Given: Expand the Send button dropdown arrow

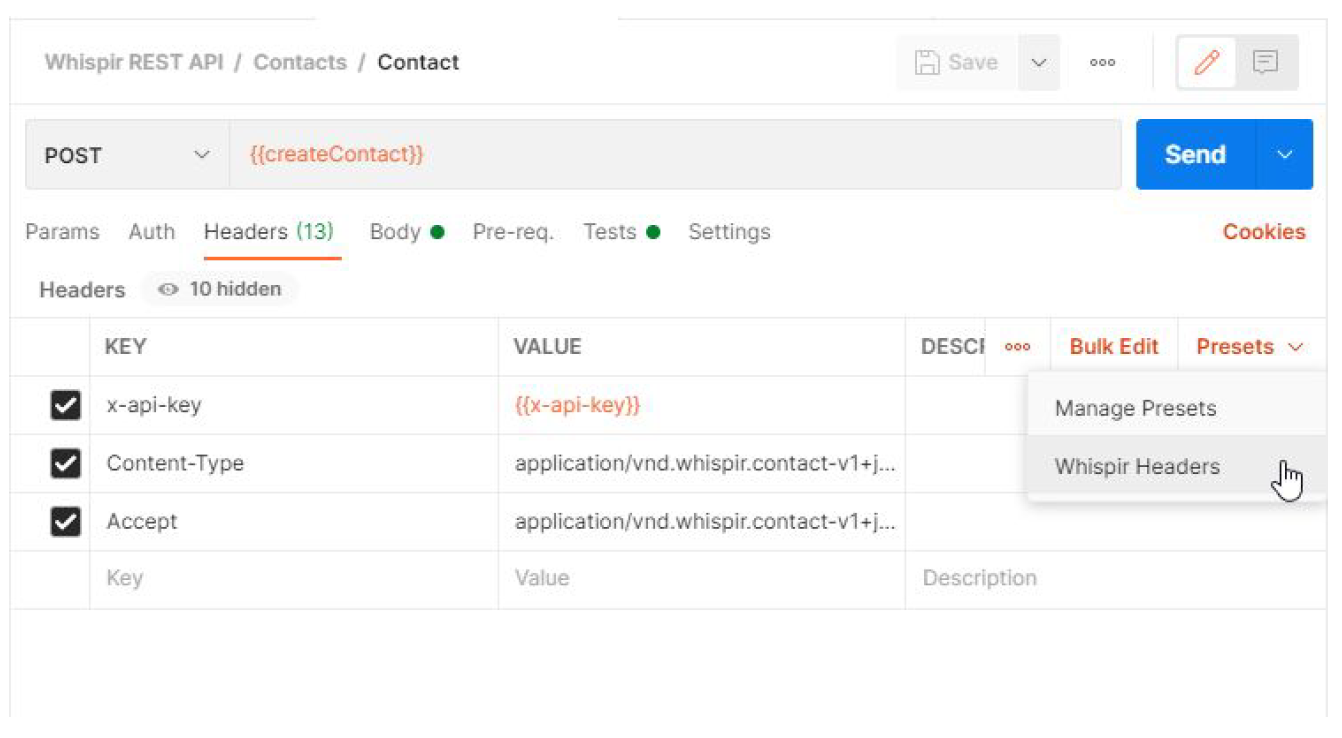Looking at the screenshot, I should tap(1284, 155).
